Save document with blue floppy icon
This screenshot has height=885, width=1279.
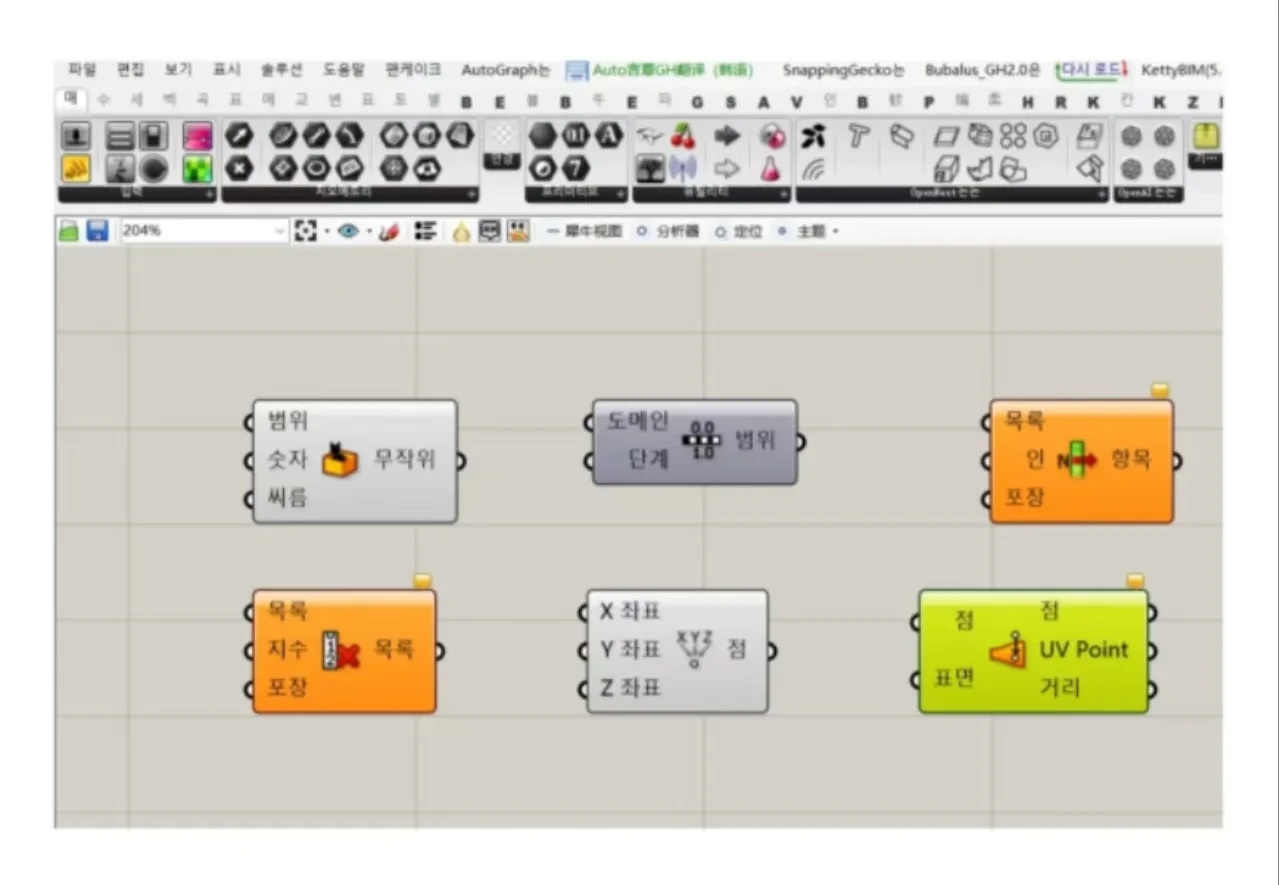[x=97, y=231]
